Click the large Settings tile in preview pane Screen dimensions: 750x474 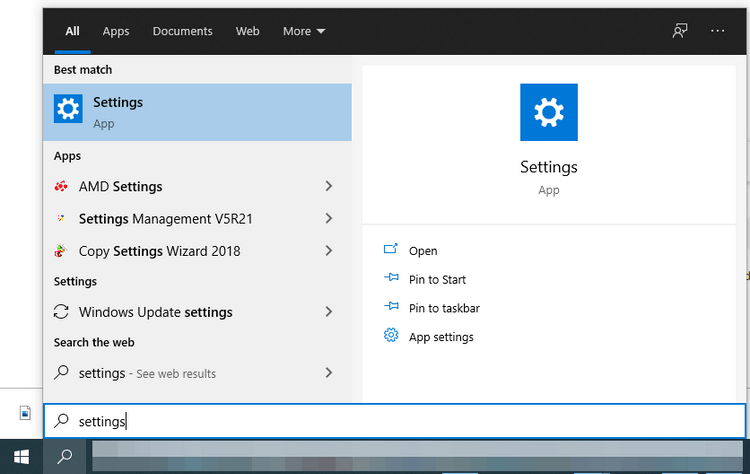point(549,112)
